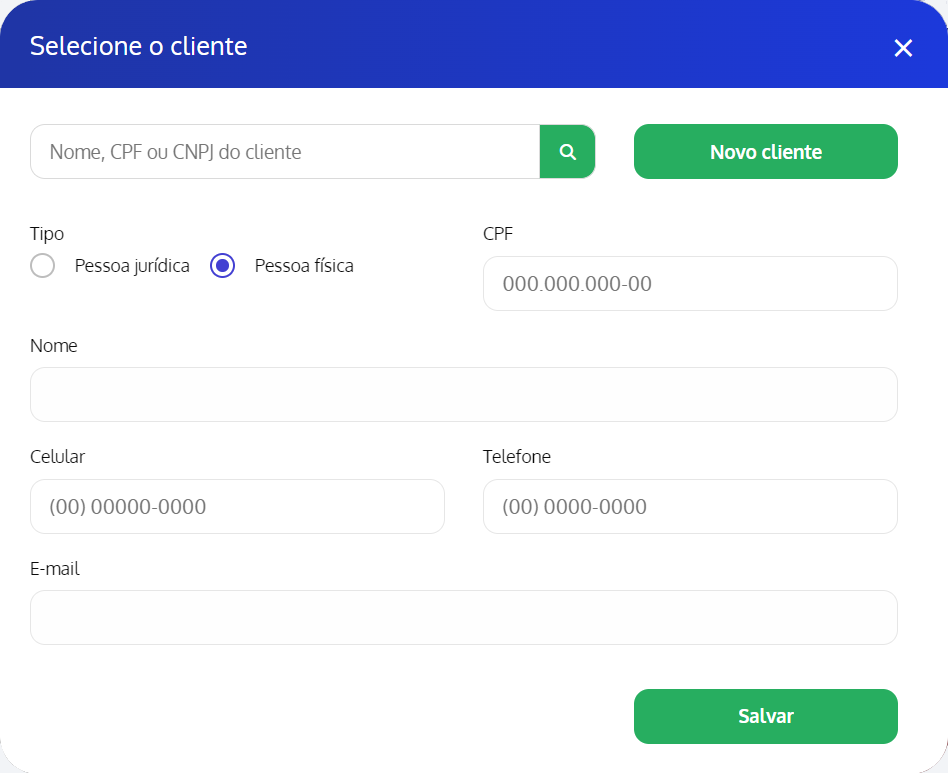Save the client with Salvar button

765,716
